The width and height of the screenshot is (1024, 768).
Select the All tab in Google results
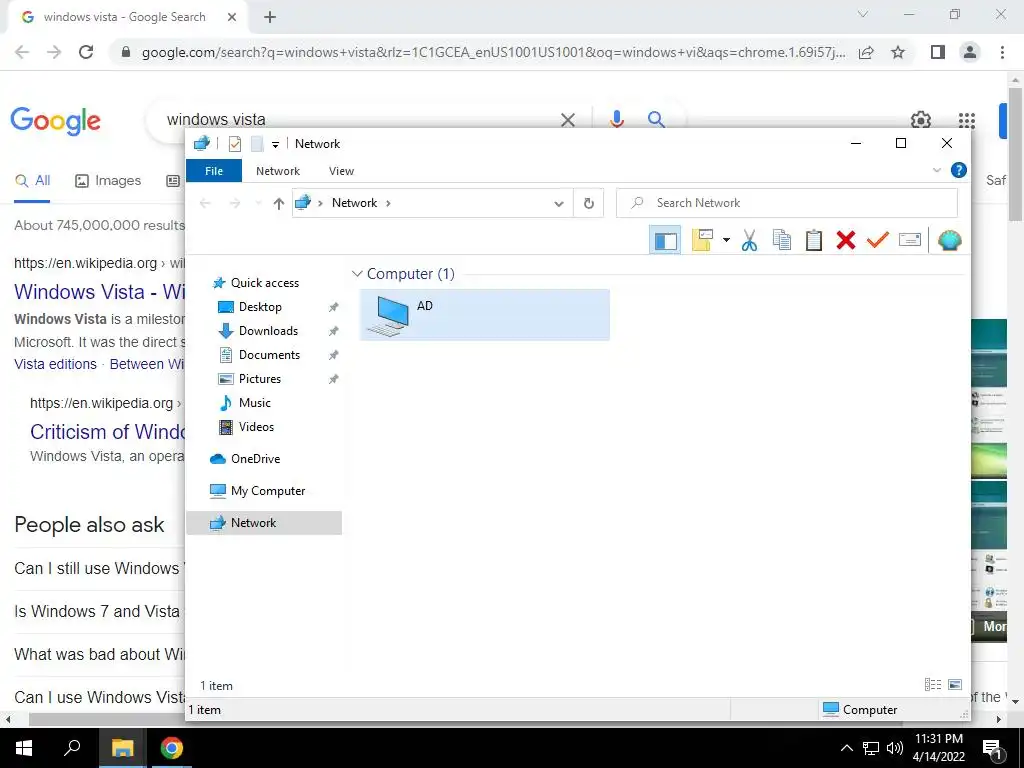point(33,181)
